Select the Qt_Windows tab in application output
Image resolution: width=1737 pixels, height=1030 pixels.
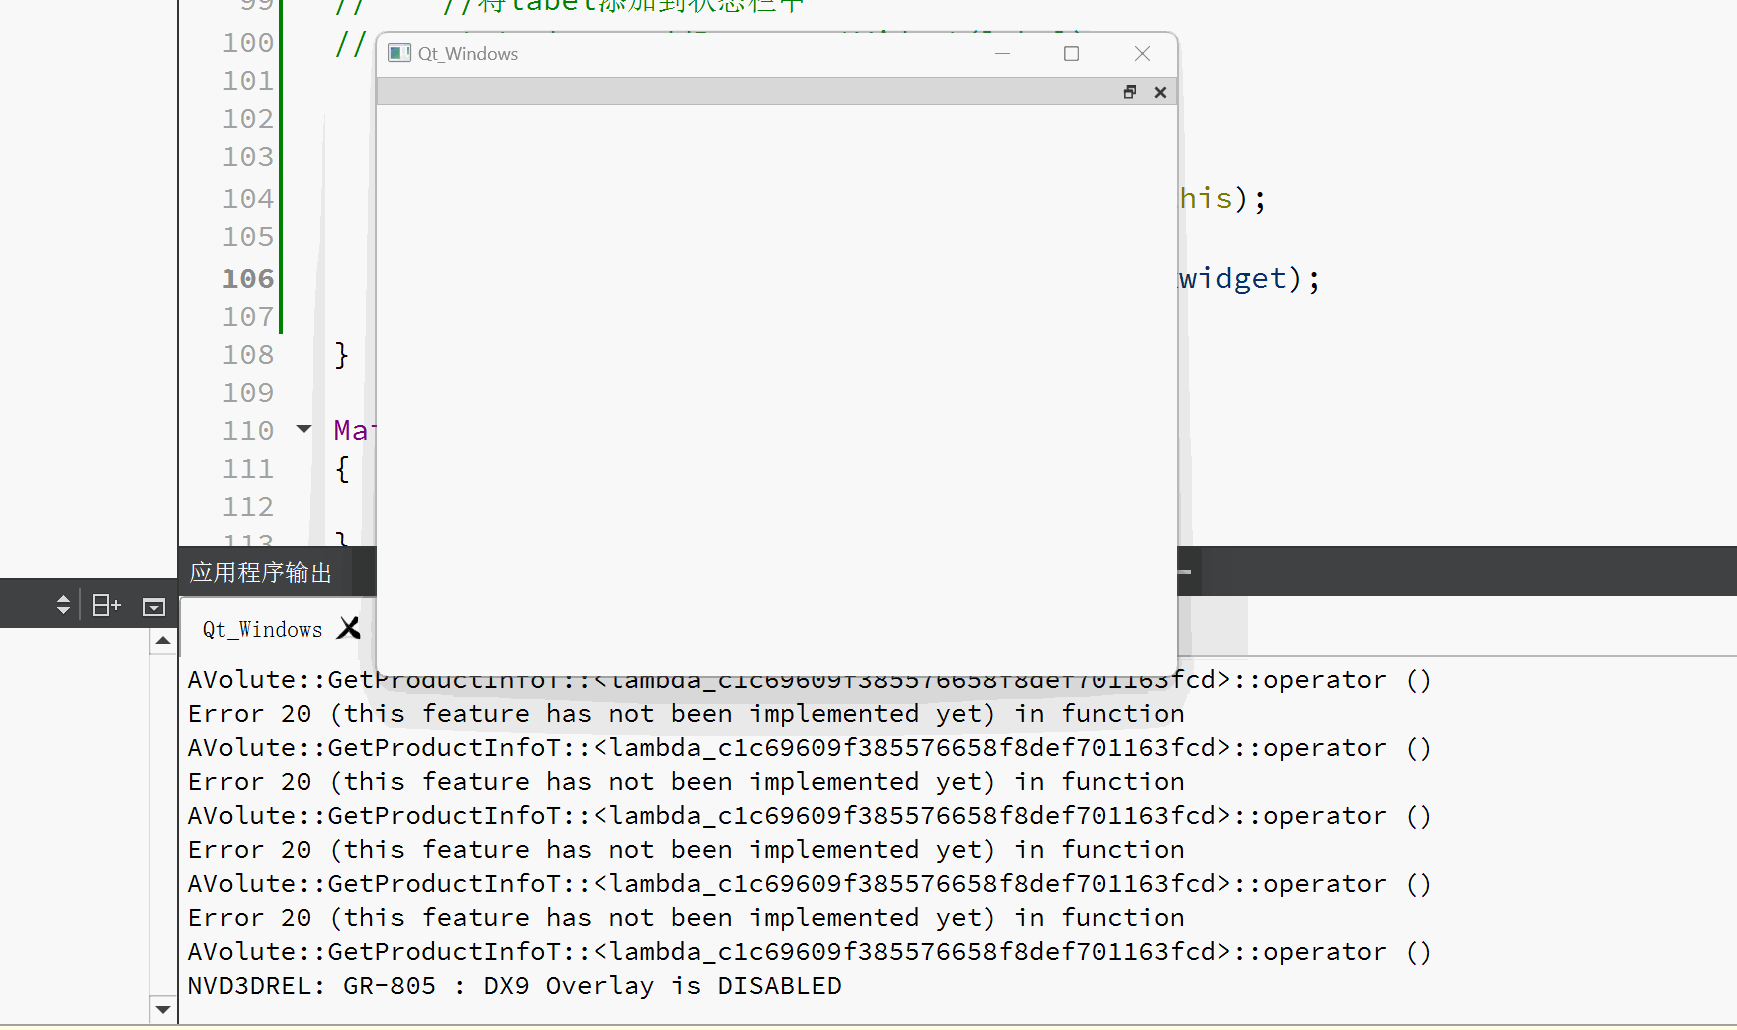(263, 629)
